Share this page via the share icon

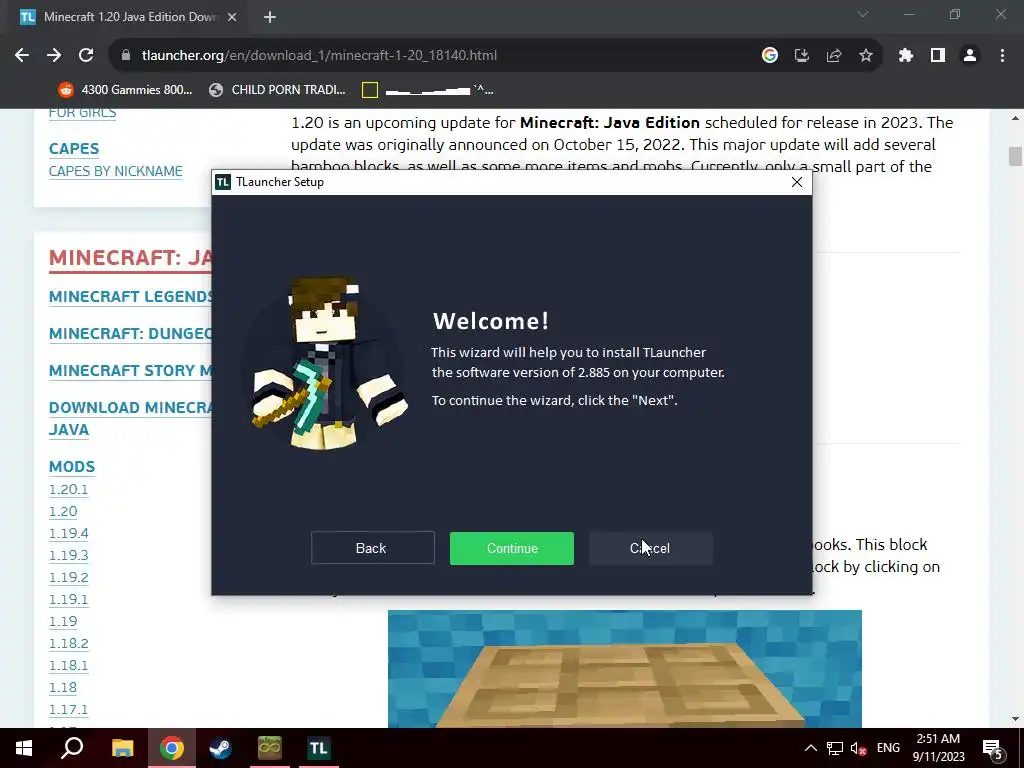pyautogui.click(x=834, y=56)
